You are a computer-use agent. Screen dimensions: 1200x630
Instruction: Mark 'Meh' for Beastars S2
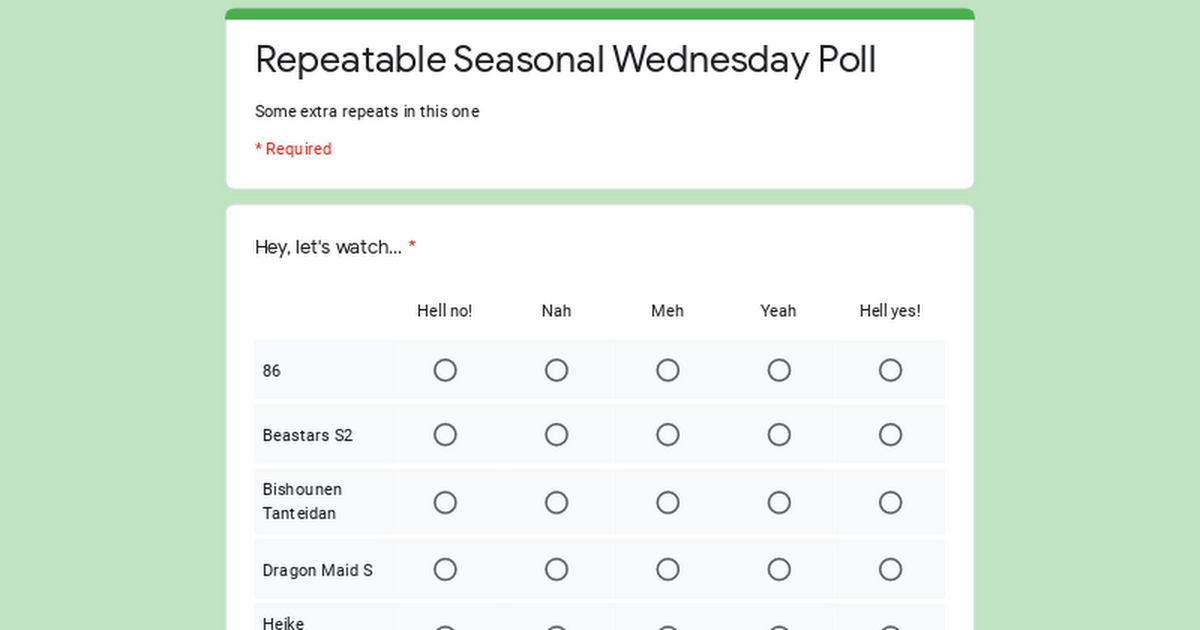click(x=668, y=435)
